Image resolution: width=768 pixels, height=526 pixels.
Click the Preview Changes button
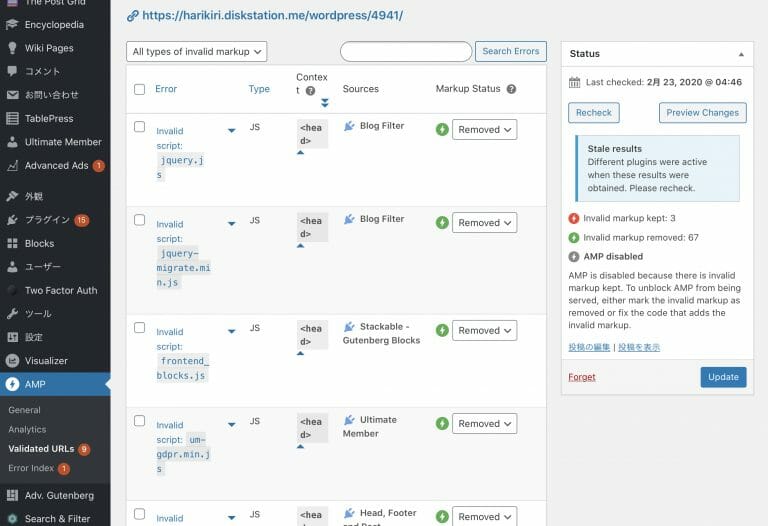pos(702,113)
